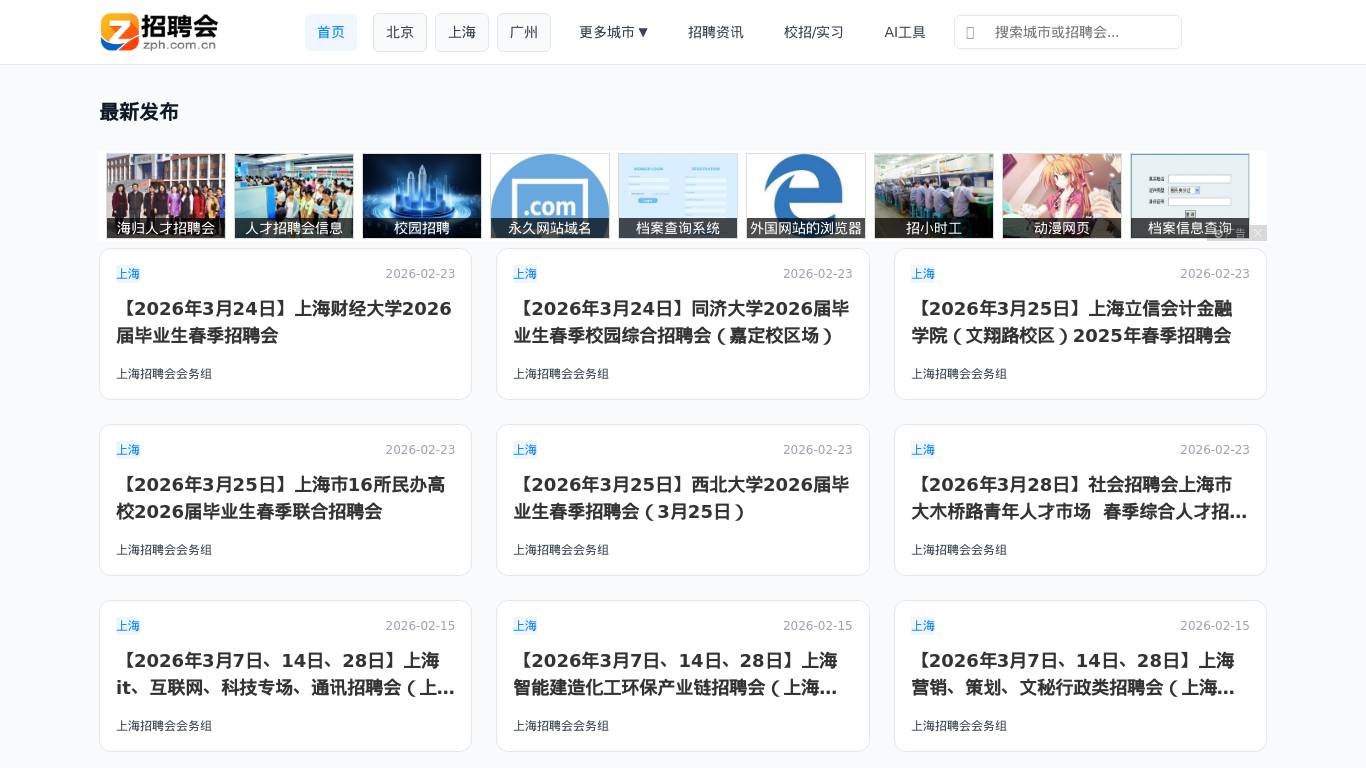Click the search magnifier icon
Image resolution: width=1366 pixels, height=768 pixels.
coord(971,32)
